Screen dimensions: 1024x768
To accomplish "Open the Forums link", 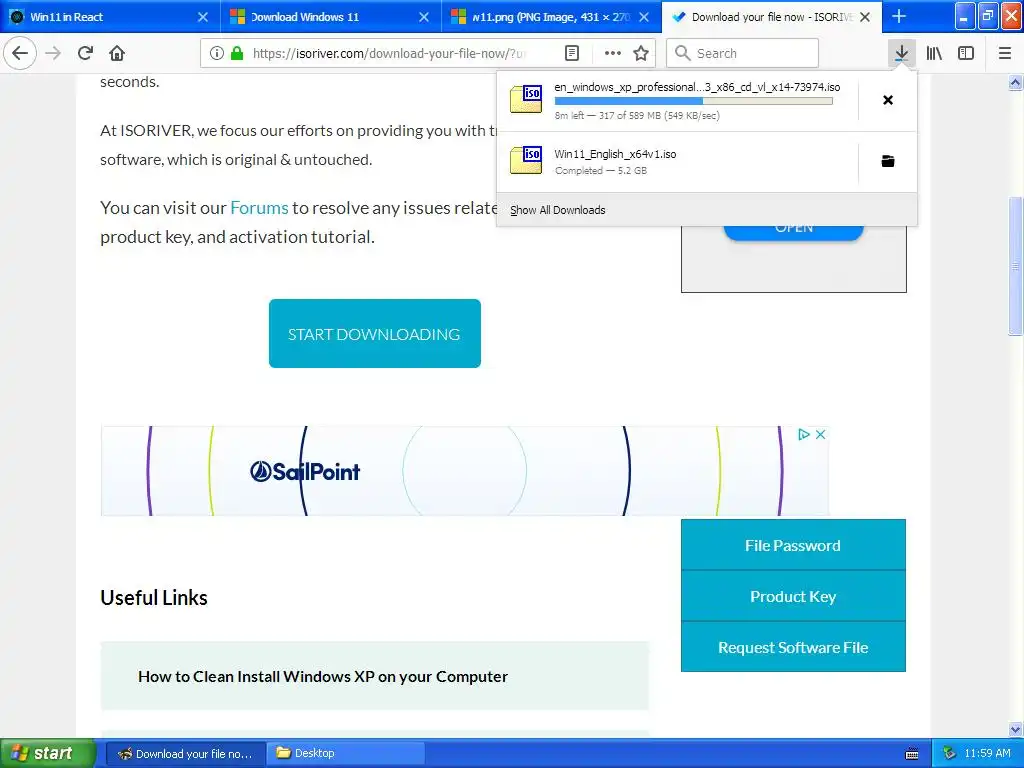I will pyautogui.click(x=259, y=208).
